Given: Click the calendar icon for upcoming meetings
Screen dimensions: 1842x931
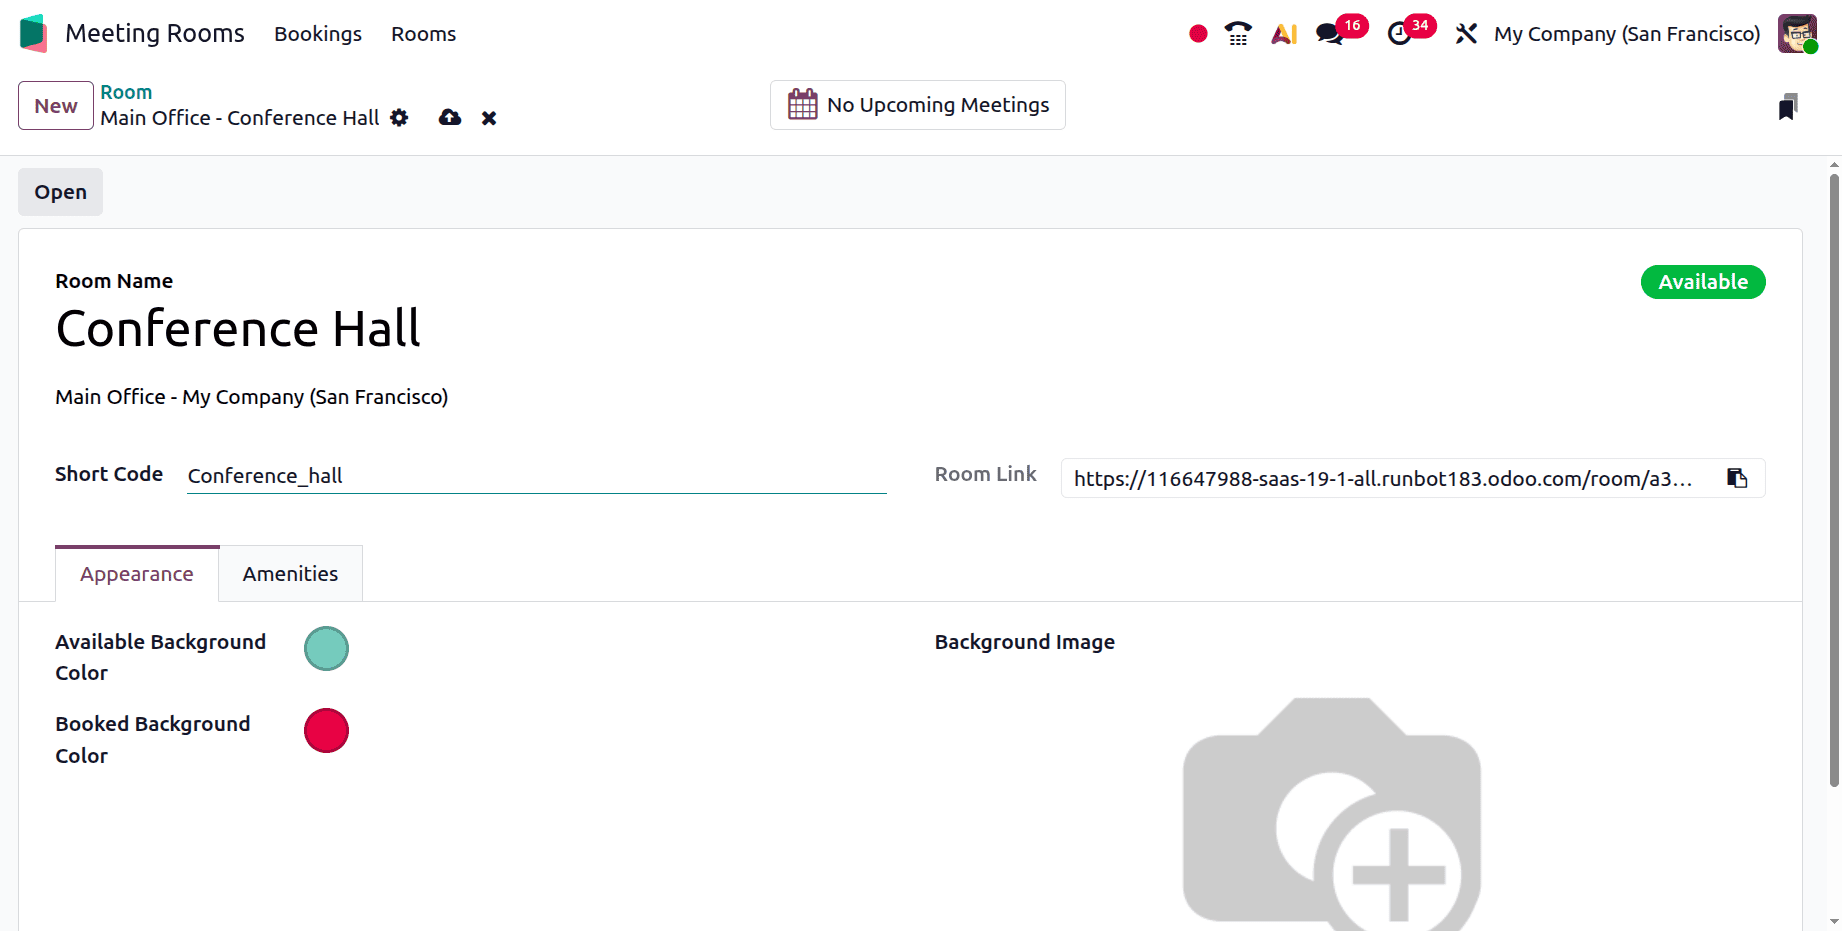Looking at the screenshot, I should (x=803, y=104).
